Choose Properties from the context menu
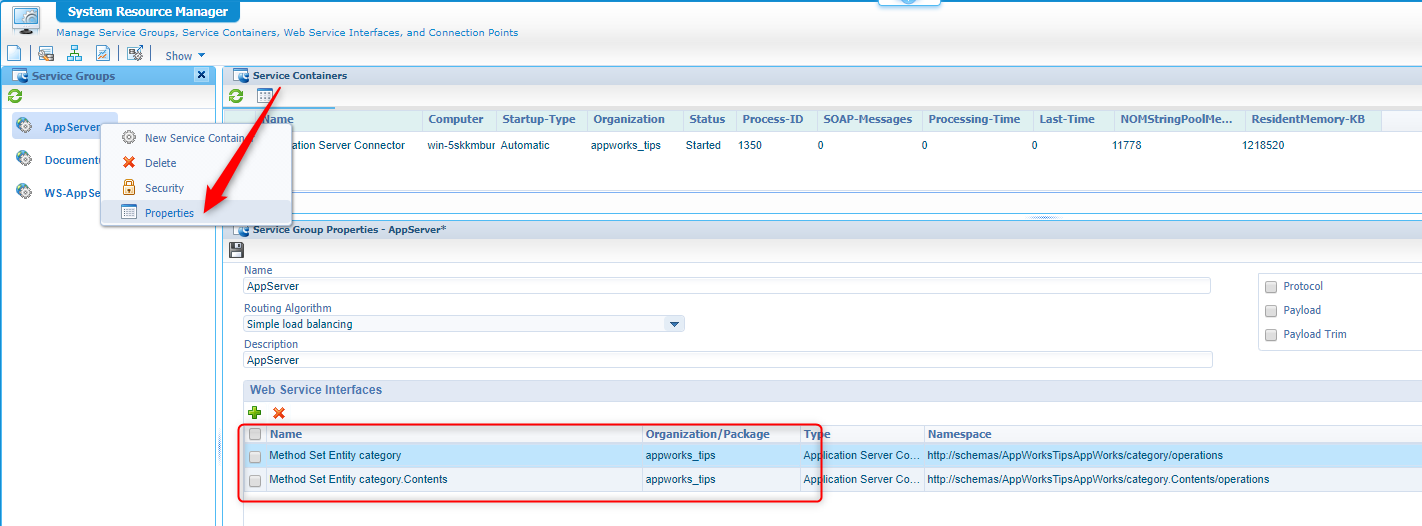 tap(169, 212)
